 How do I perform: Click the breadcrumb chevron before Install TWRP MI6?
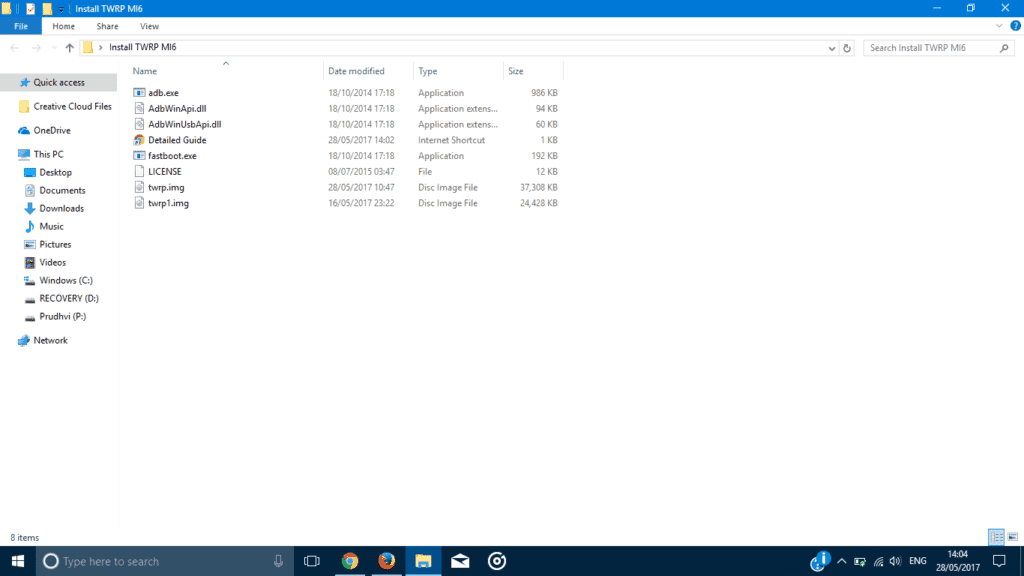101,48
